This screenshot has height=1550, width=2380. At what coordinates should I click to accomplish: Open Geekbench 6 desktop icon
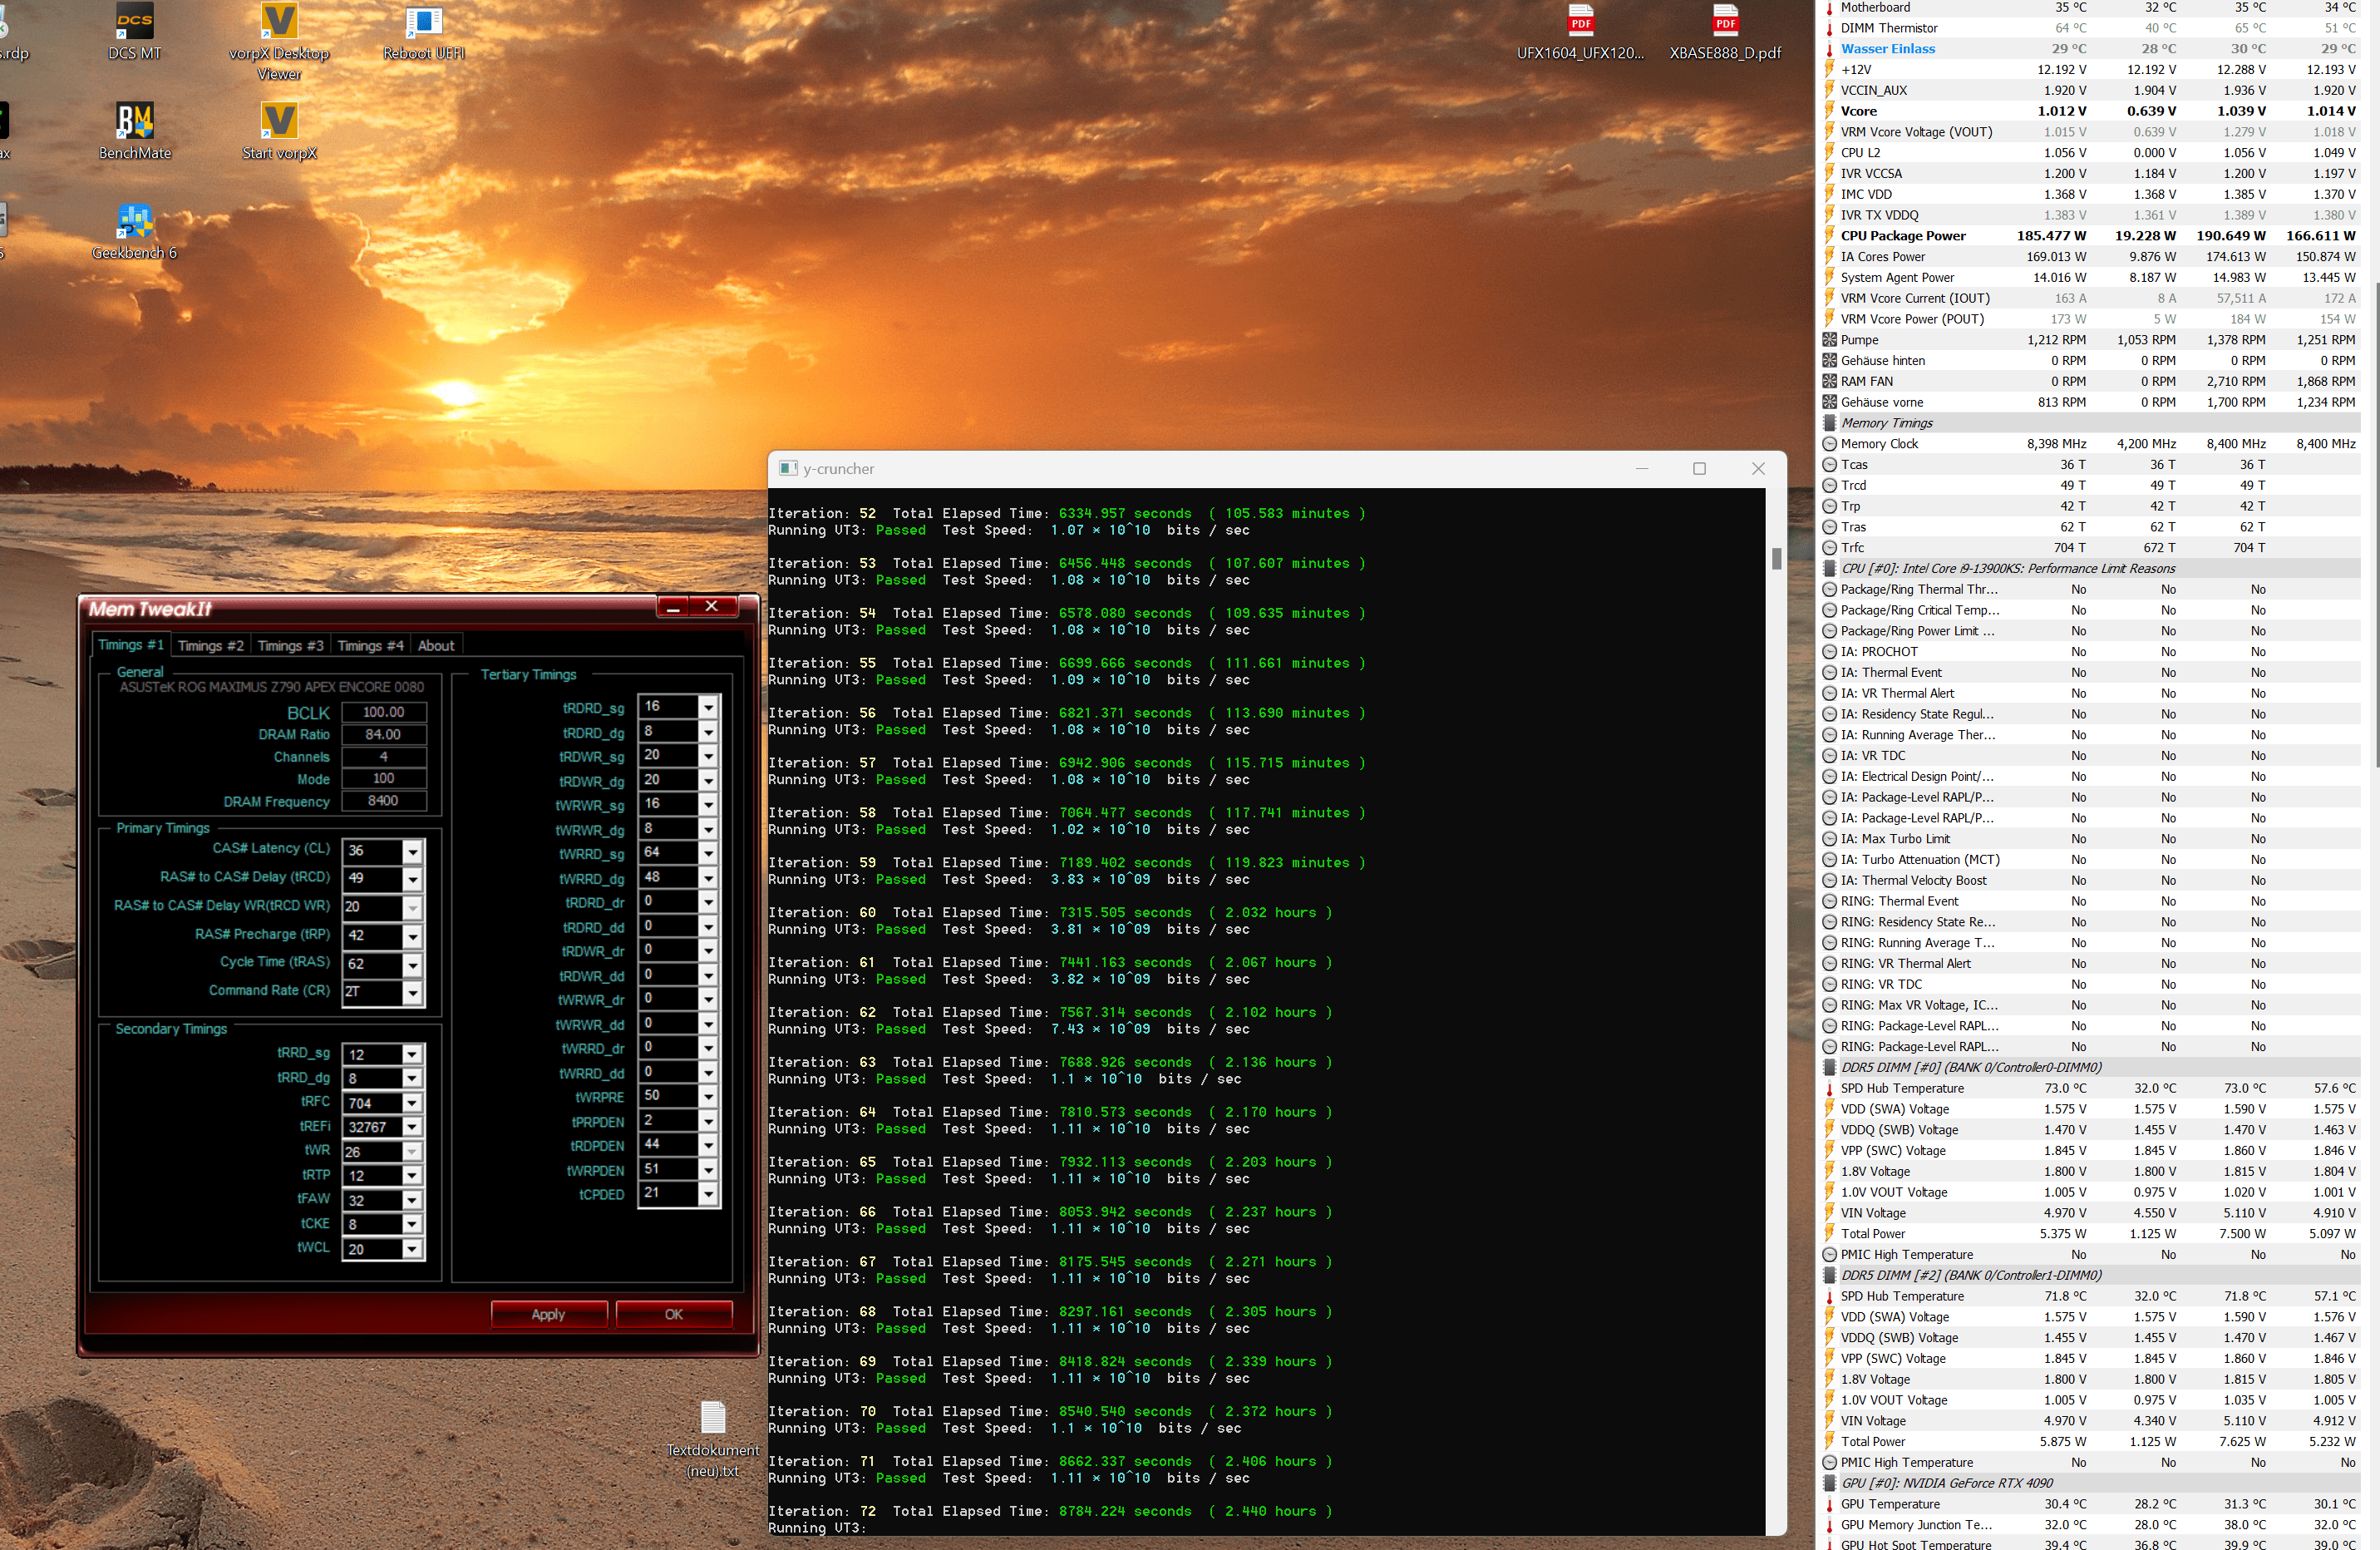135,231
